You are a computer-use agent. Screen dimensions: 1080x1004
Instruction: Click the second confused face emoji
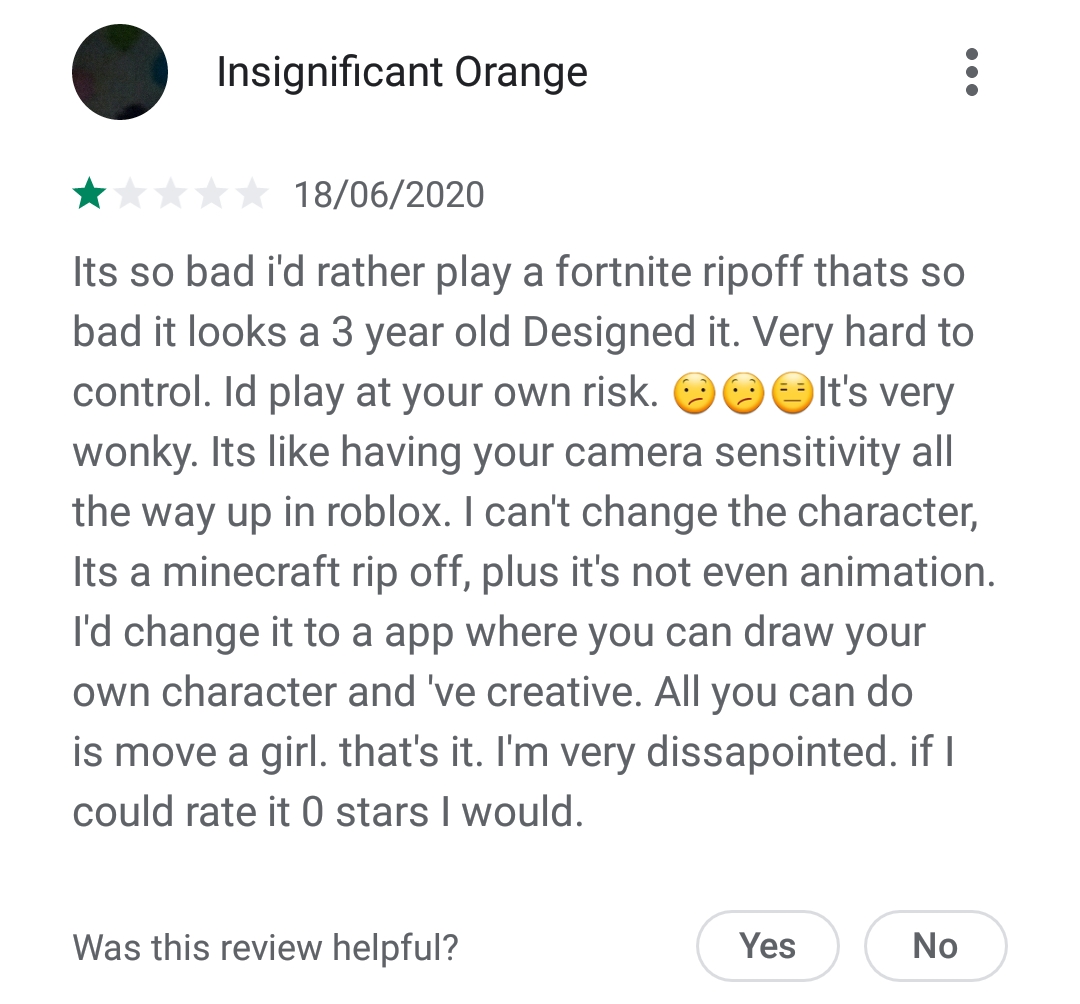pyautogui.click(x=744, y=394)
